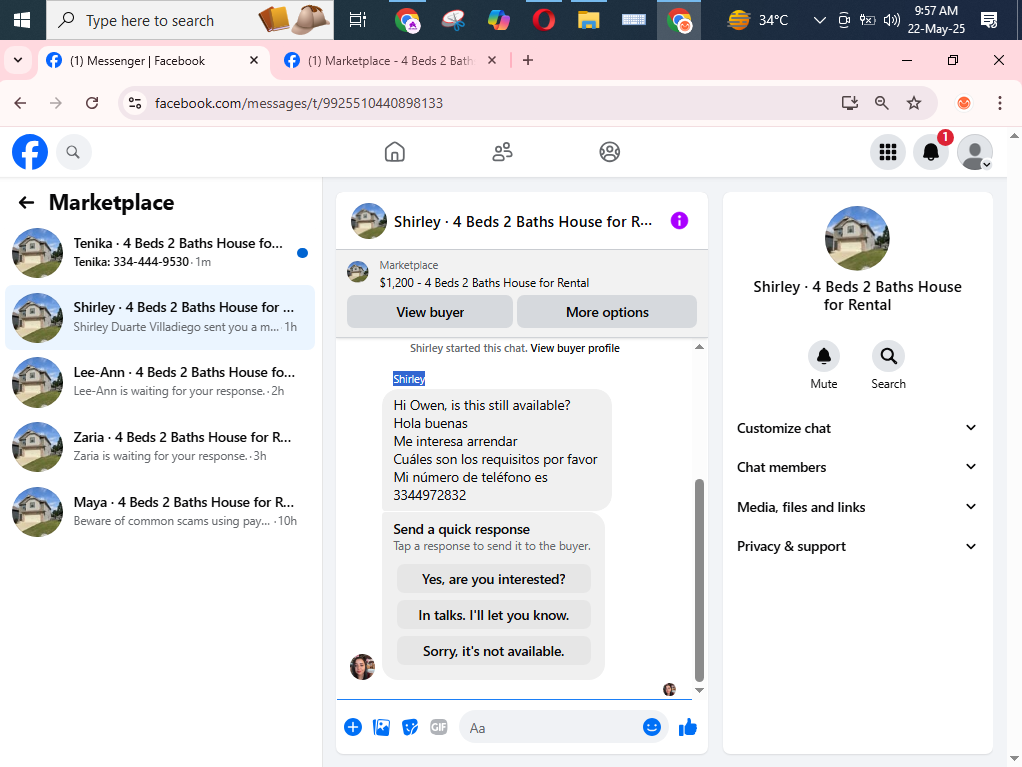Click the chat messages scrollbar thumb
This screenshot has width=1022, height=767.
699,580
